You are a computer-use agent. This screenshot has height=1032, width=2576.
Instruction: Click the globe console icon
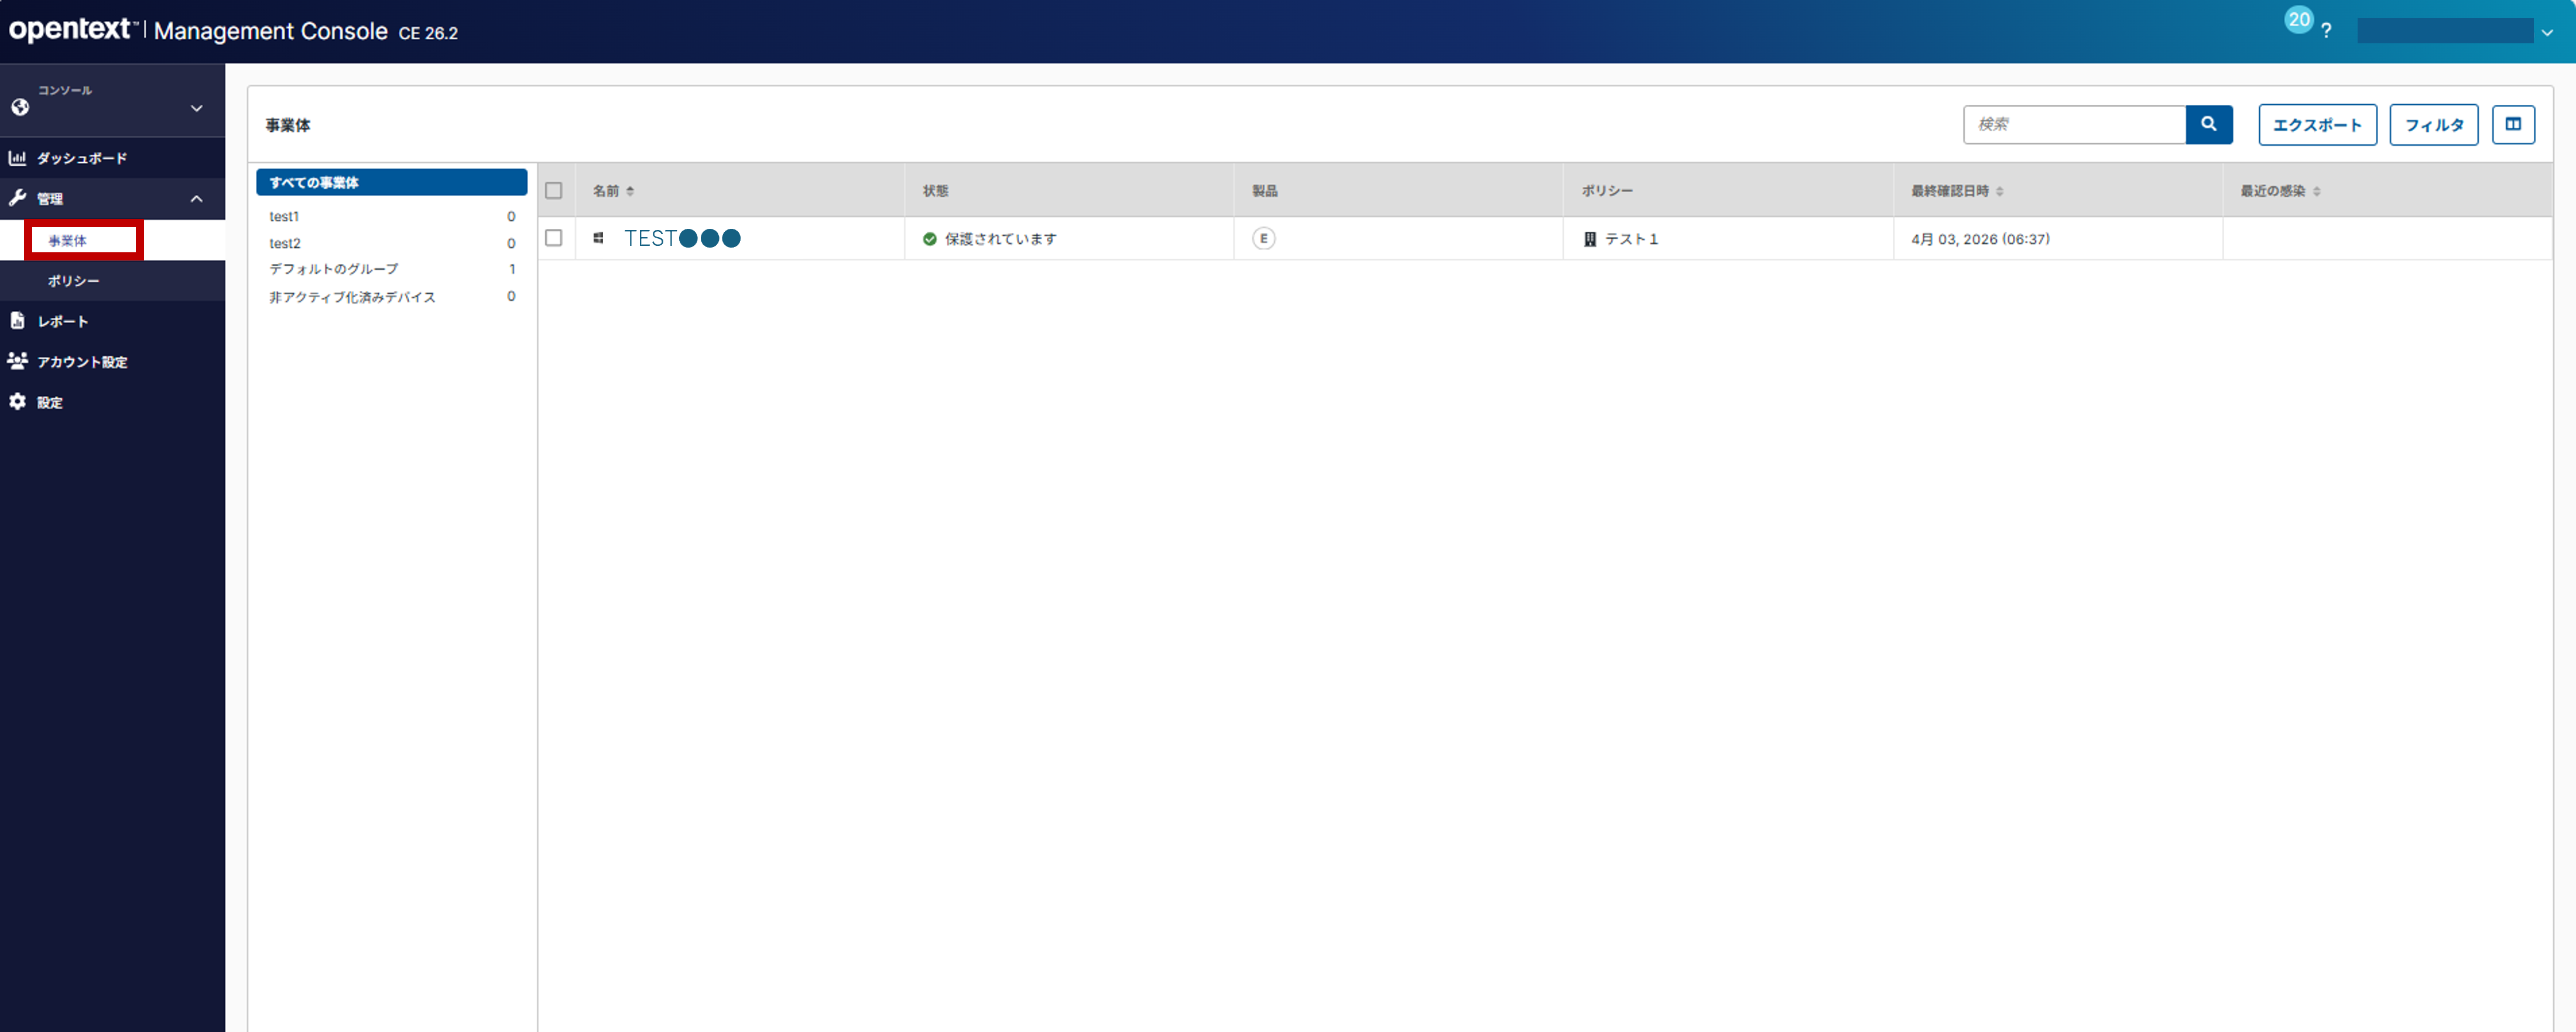click(x=20, y=107)
